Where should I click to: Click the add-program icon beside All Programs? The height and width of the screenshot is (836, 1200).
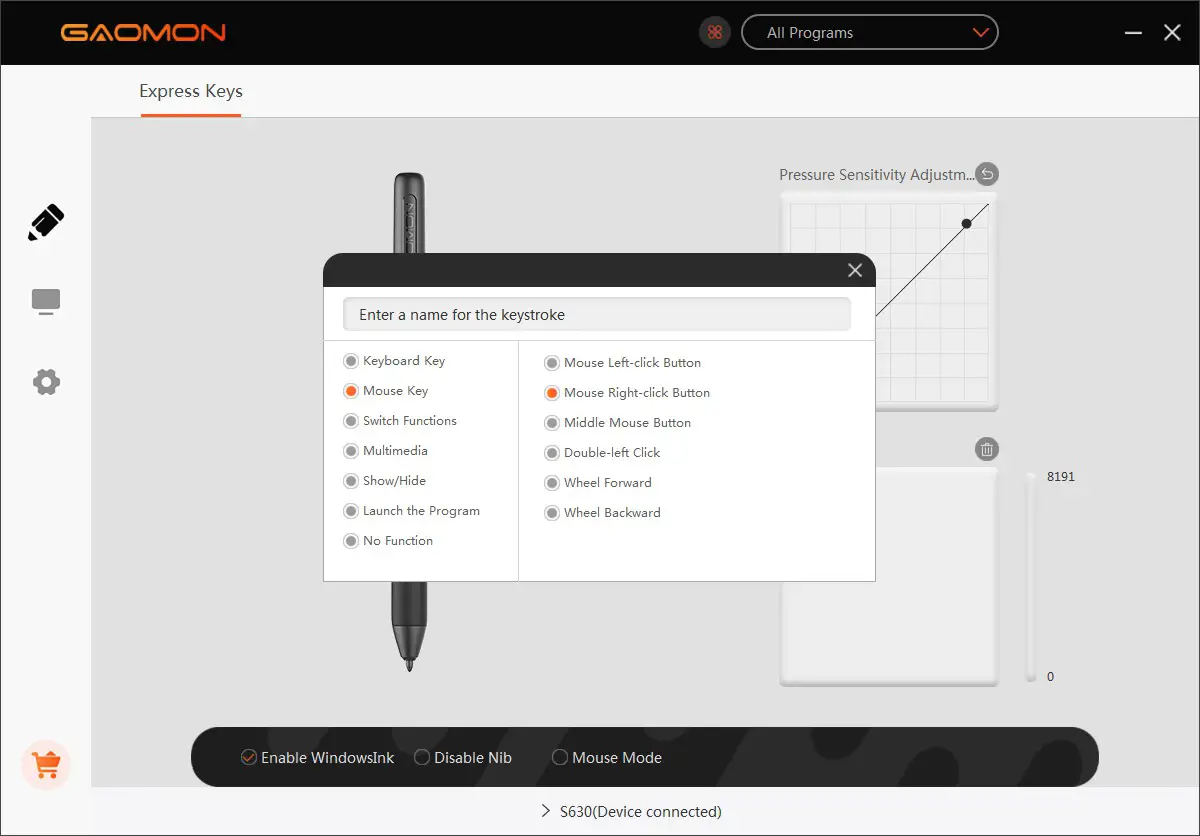[x=714, y=32]
